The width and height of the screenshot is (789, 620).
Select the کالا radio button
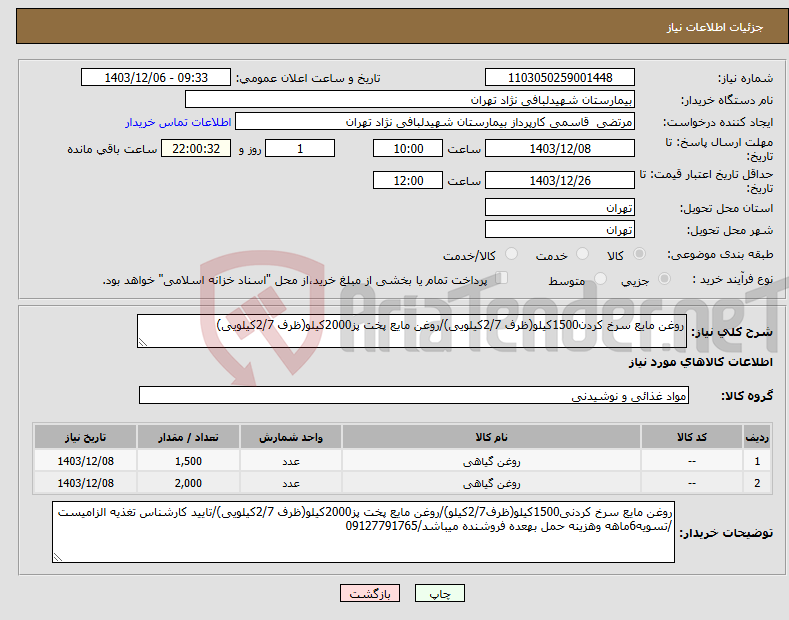pyautogui.click(x=639, y=254)
